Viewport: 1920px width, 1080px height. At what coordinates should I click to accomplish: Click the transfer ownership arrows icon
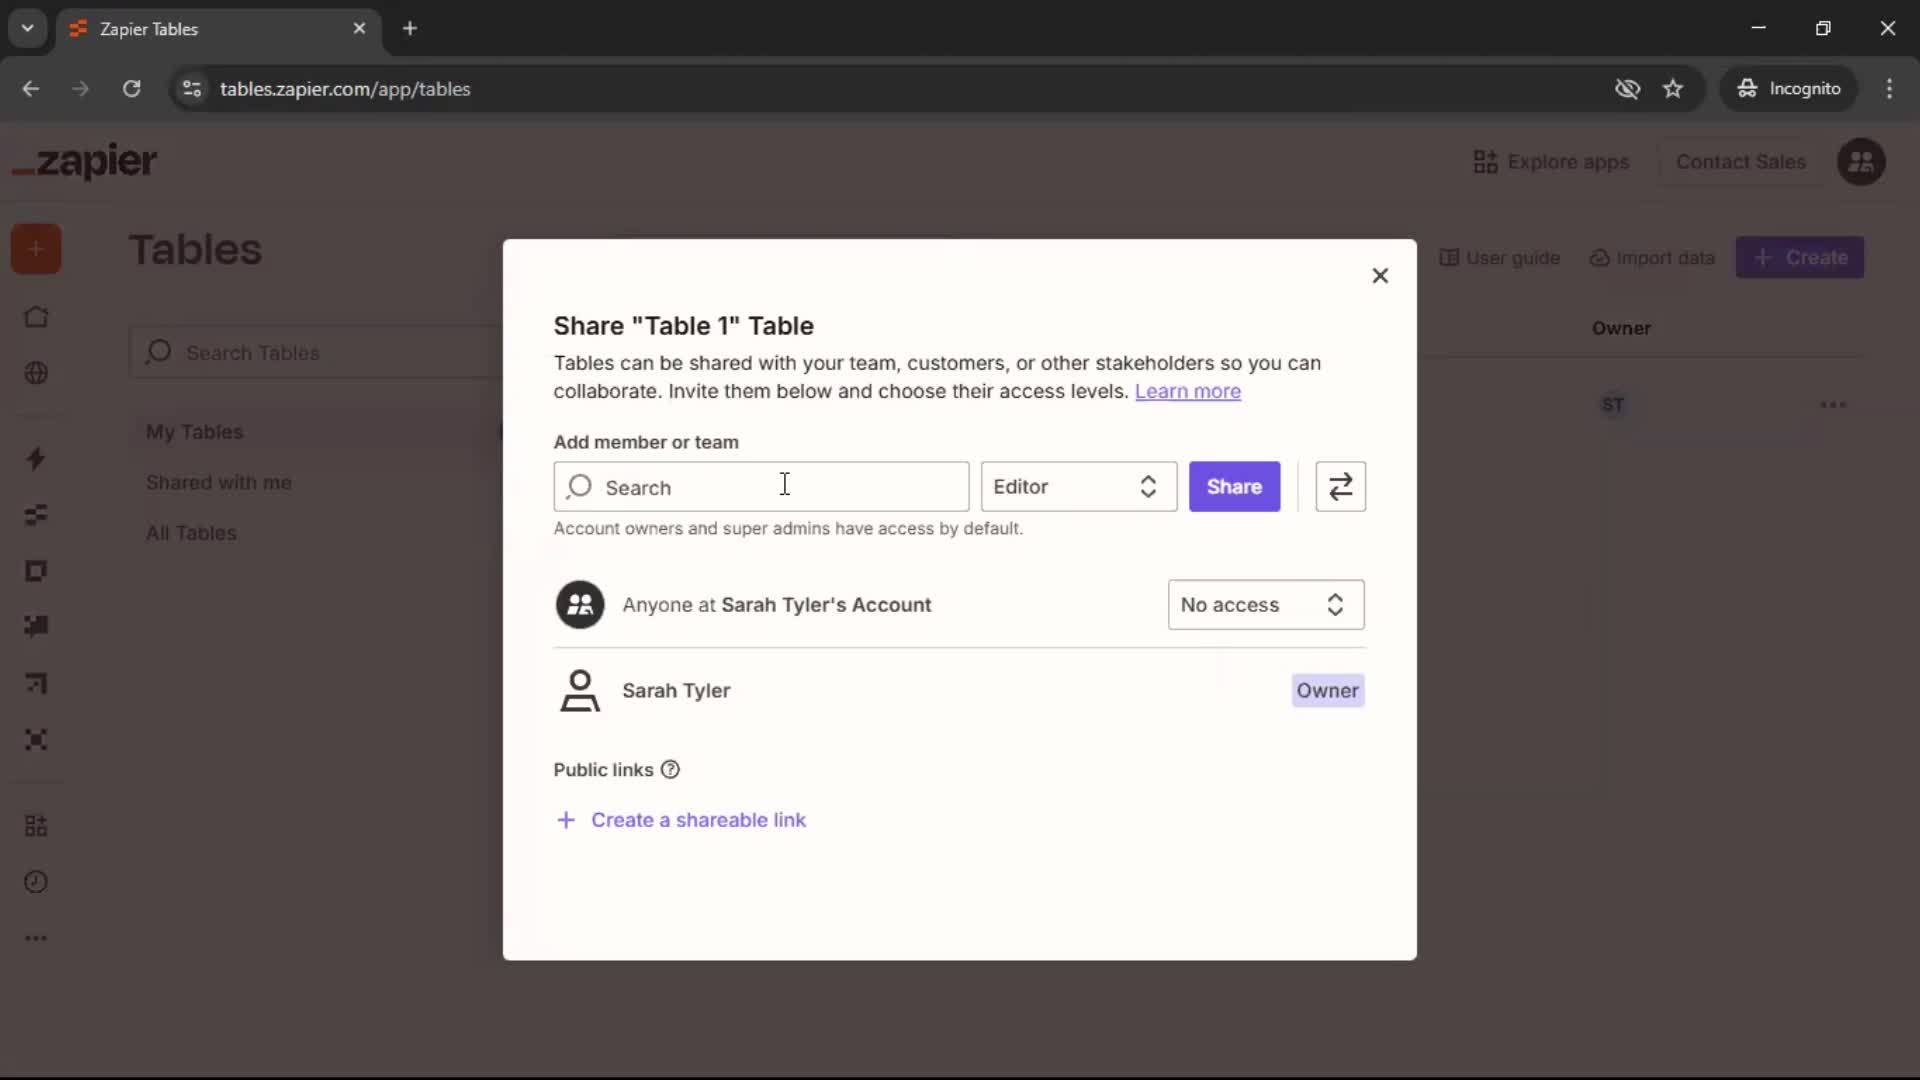point(1340,487)
